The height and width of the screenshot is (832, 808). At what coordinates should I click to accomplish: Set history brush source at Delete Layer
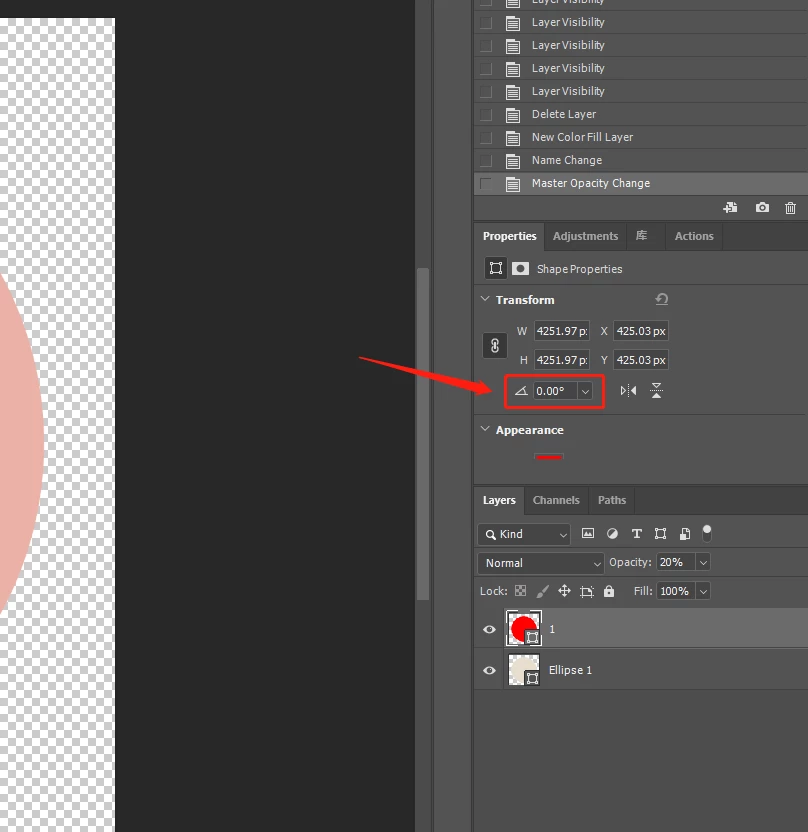485,115
